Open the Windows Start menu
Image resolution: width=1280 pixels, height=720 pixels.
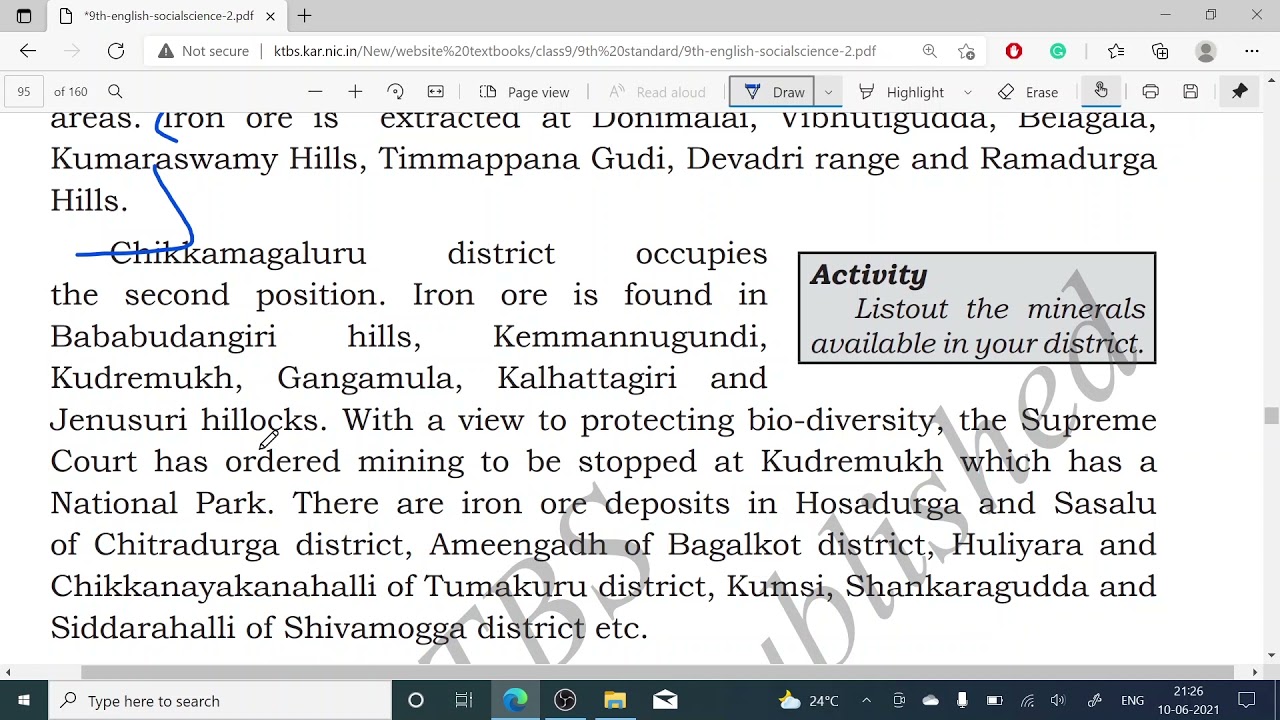[x=24, y=700]
